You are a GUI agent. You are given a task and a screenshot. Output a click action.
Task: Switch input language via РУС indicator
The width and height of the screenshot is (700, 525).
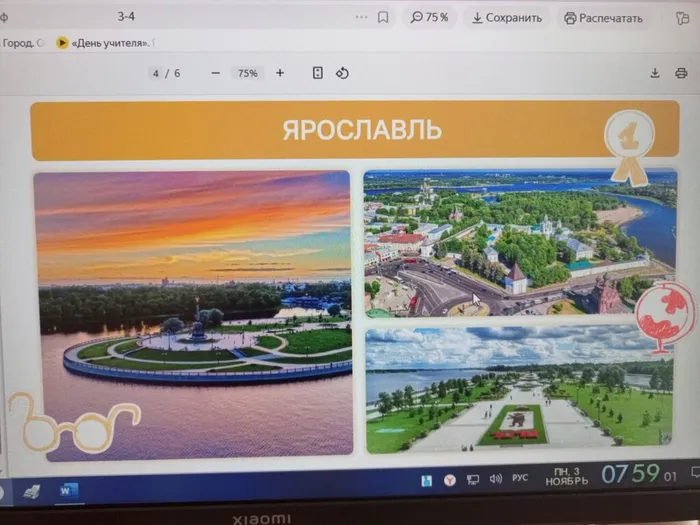point(520,478)
